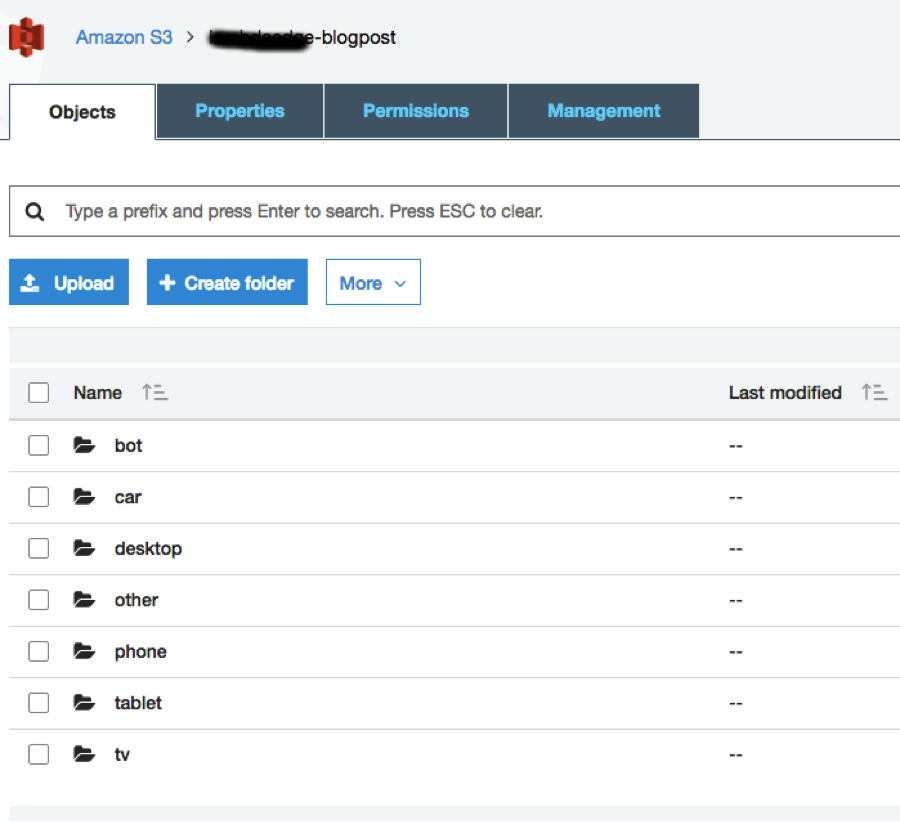Click the Last modified column header label
This screenshot has width=900, height=822.
point(785,393)
